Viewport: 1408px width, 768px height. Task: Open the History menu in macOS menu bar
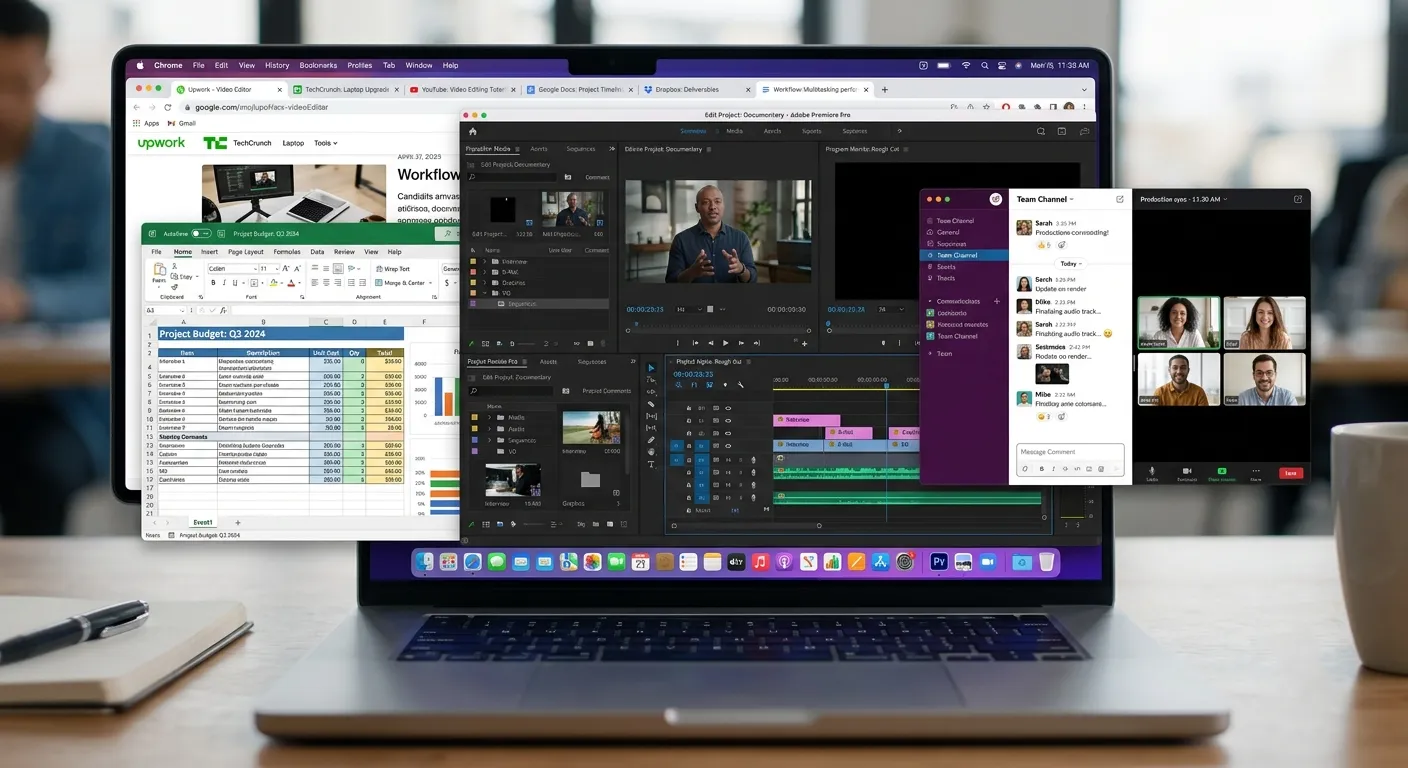pos(277,66)
